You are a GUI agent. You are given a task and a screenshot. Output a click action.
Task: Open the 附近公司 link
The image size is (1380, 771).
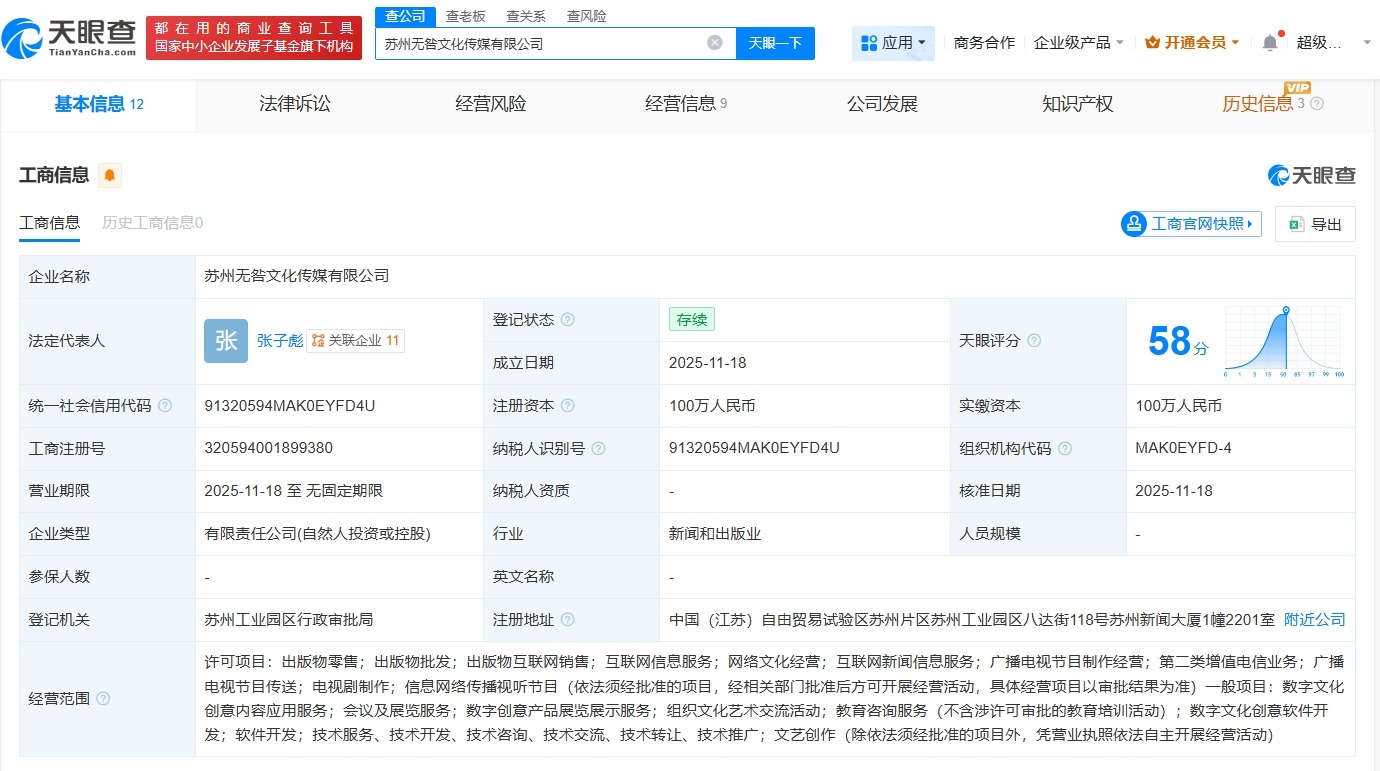click(1315, 619)
